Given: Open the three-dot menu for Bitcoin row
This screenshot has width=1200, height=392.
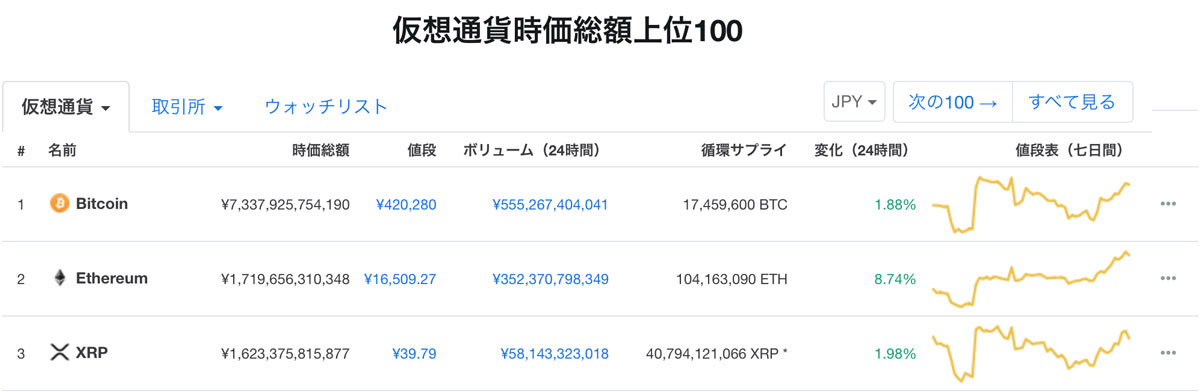Looking at the screenshot, I should [1167, 204].
